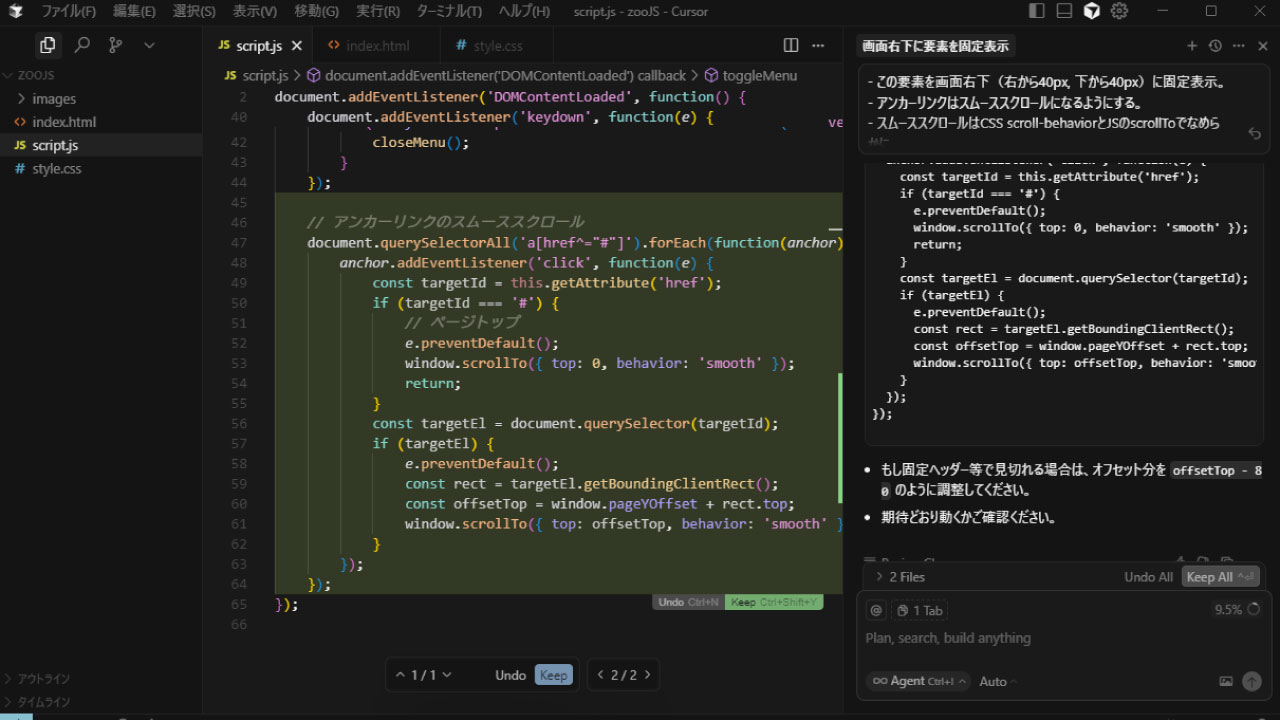Image resolution: width=1280 pixels, height=720 pixels.
Task: Open the Auto model dropdown
Action: (997, 681)
